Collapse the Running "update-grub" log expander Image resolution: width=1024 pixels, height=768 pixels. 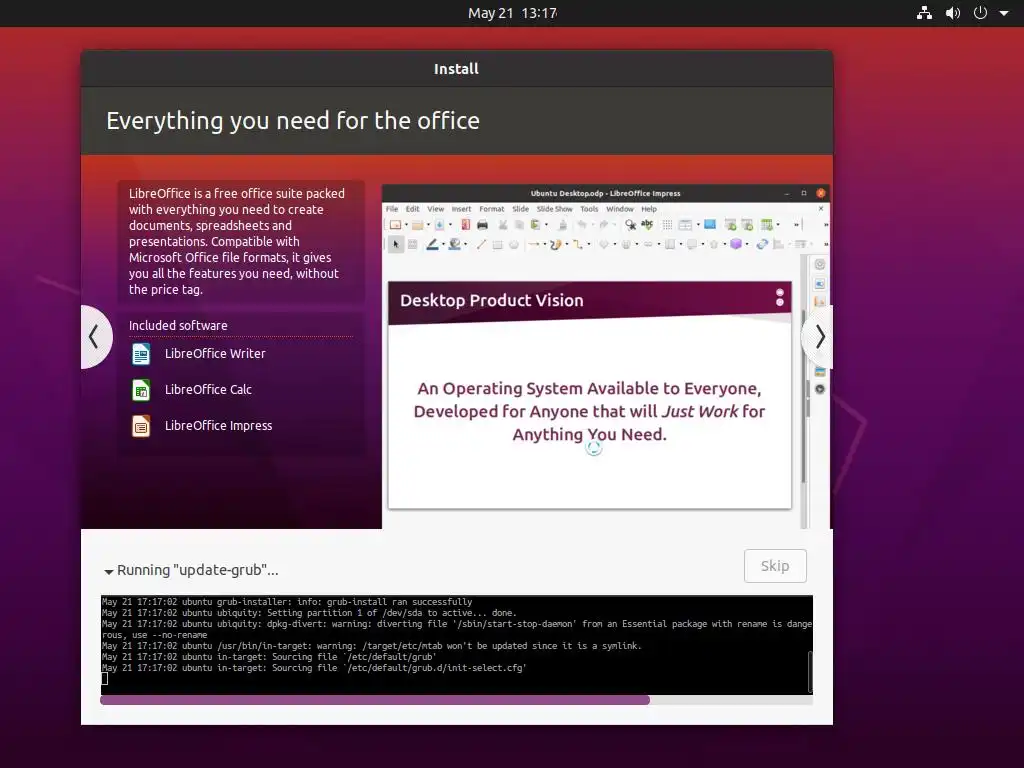(x=108, y=571)
